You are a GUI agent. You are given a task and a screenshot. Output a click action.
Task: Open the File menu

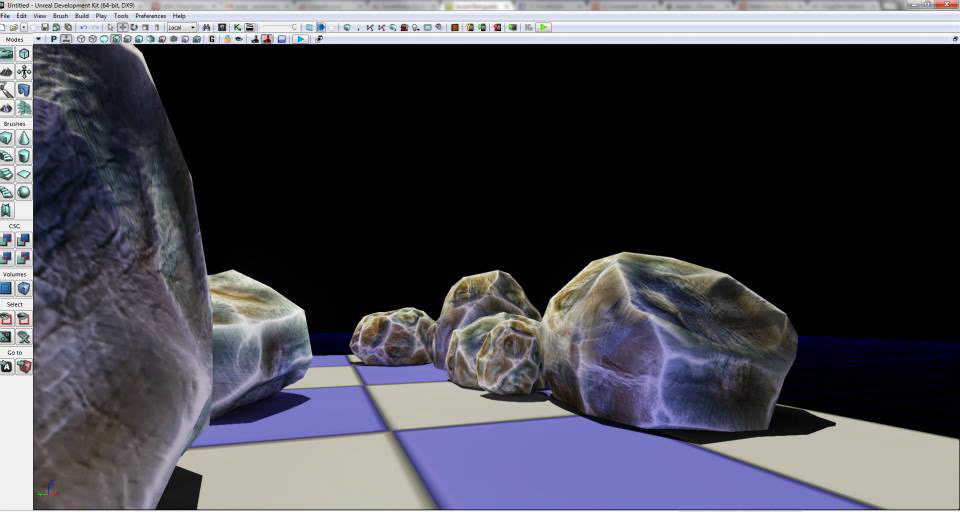pyautogui.click(x=5, y=16)
